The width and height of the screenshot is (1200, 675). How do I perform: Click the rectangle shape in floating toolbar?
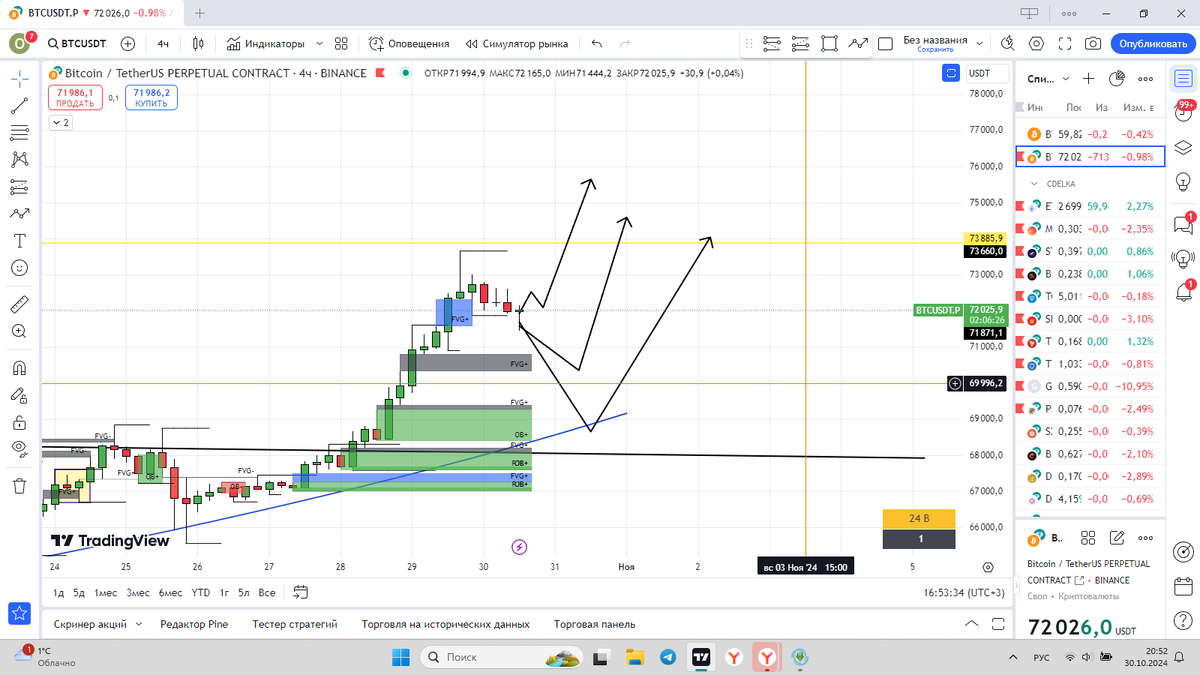click(829, 44)
